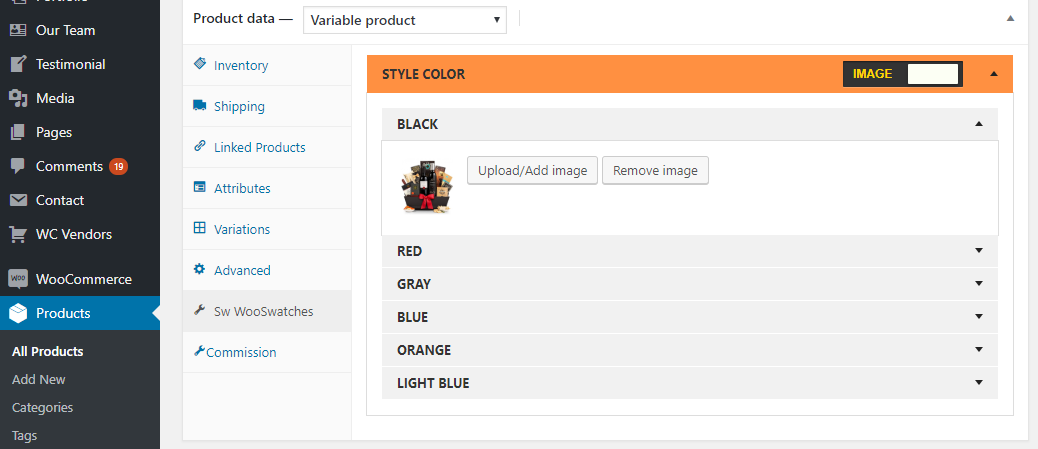This screenshot has width=1038, height=449.
Task: Click the Inventory tag icon
Action: pyautogui.click(x=199, y=64)
